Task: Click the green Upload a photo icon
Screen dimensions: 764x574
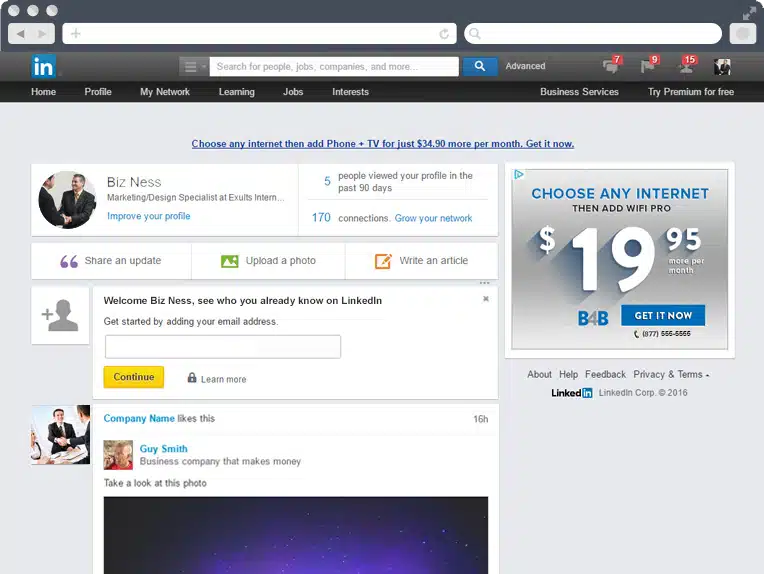Action: click(229, 261)
